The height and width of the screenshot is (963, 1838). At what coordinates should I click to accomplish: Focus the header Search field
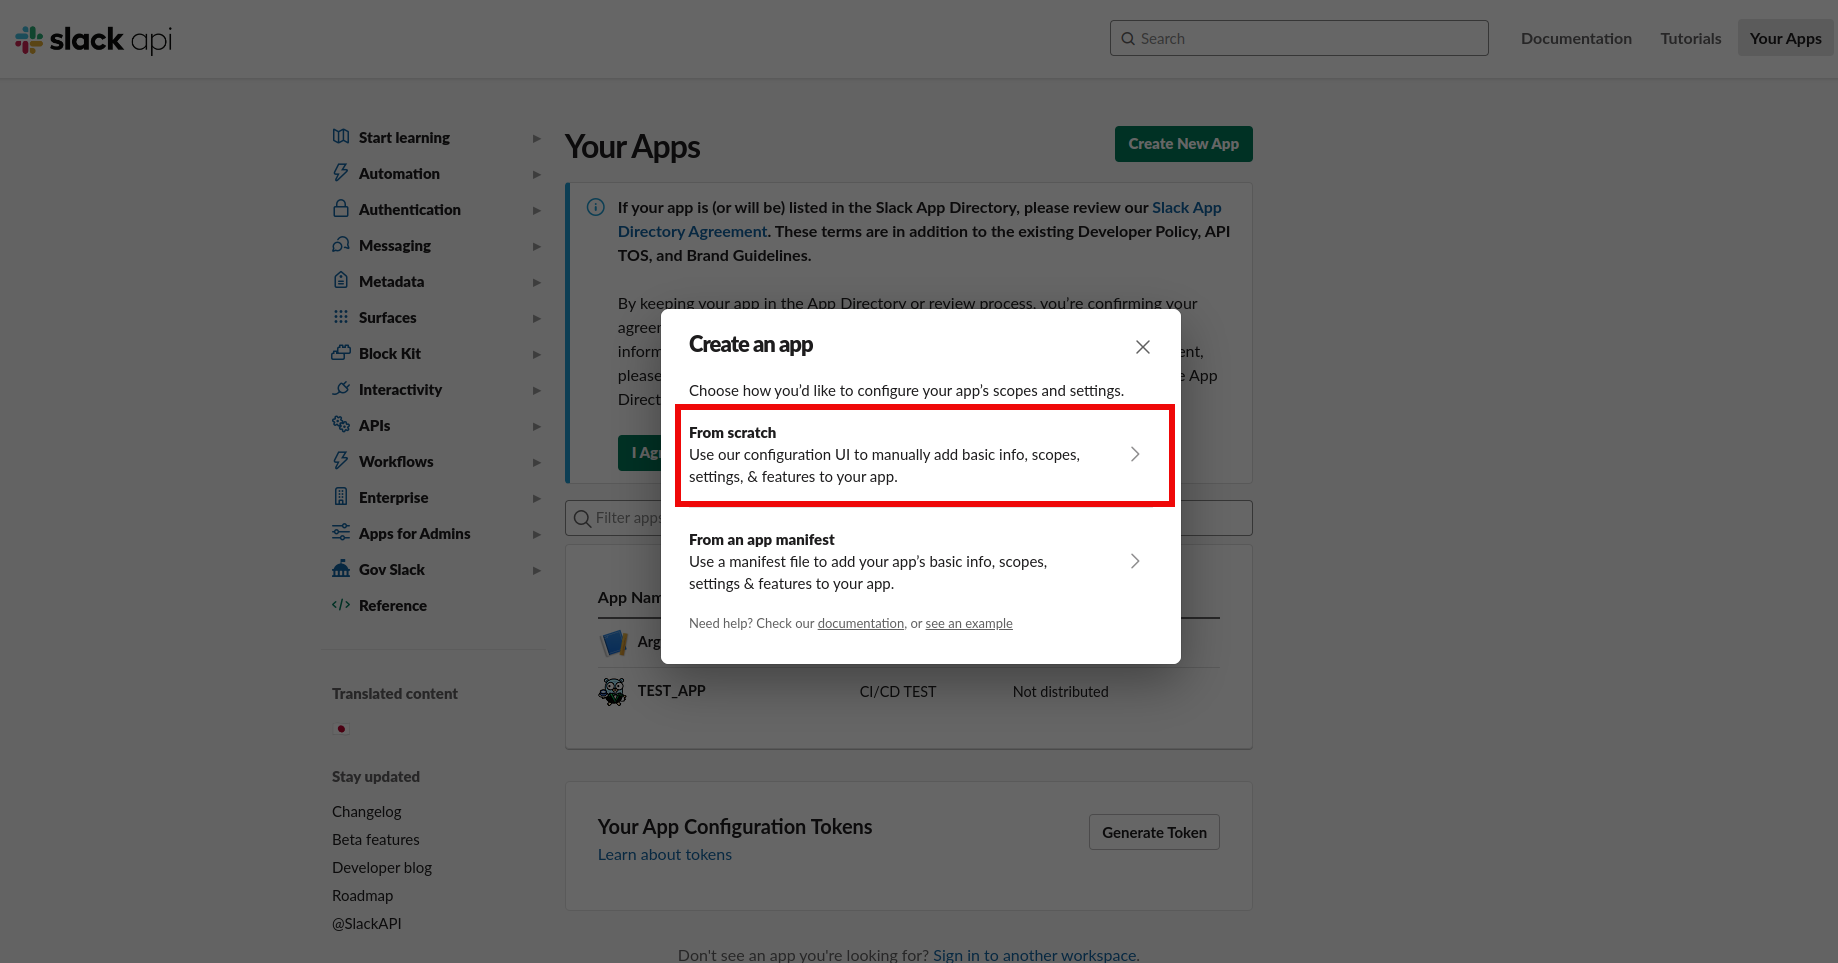point(1299,38)
